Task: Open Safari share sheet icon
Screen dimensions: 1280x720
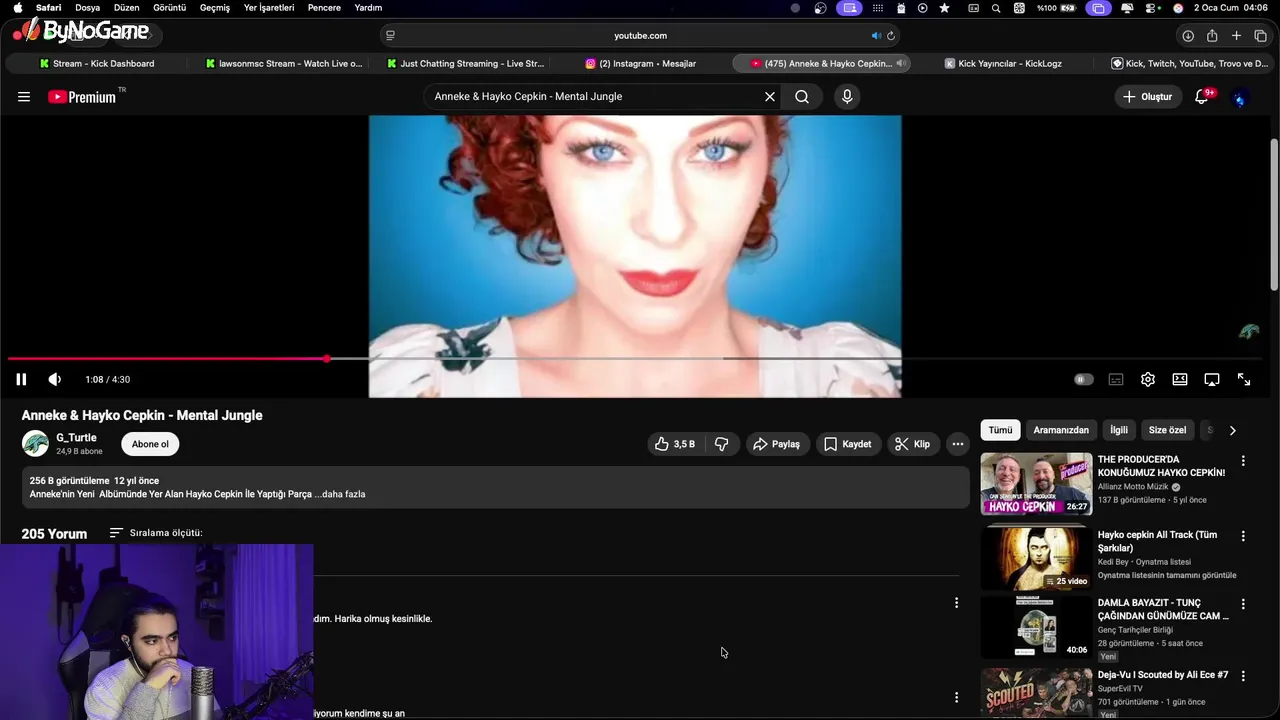Action: click(x=1212, y=36)
